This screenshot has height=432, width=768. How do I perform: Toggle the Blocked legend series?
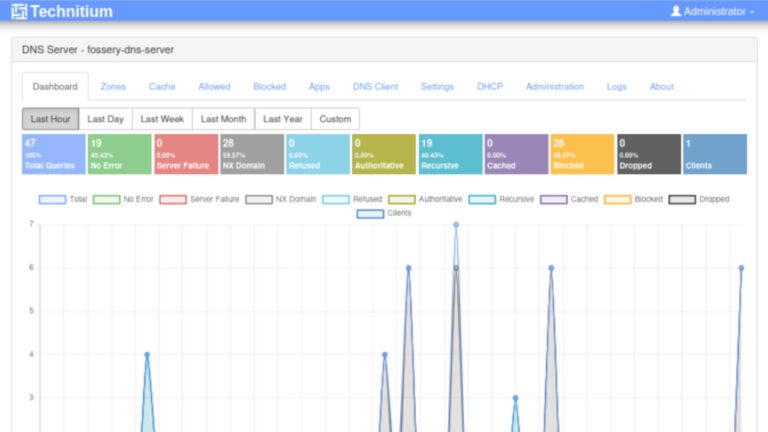[x=633, y=199]
